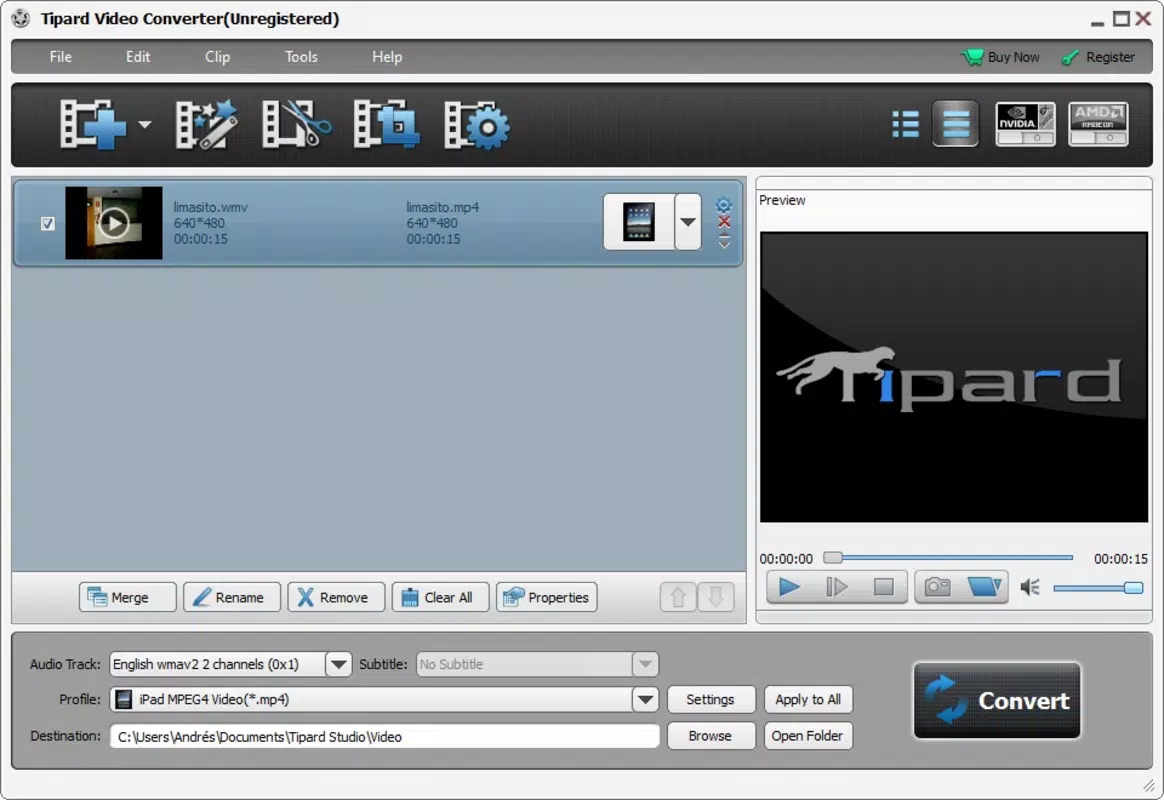Click the Add File film icon
1164x800 pixels.
point(92,125)
